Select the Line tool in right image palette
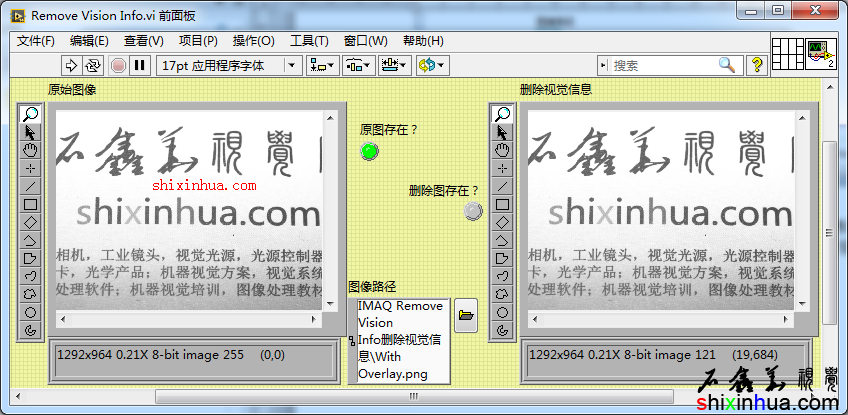Viewport: 848px width, 415px height. [x=502, y=186]
